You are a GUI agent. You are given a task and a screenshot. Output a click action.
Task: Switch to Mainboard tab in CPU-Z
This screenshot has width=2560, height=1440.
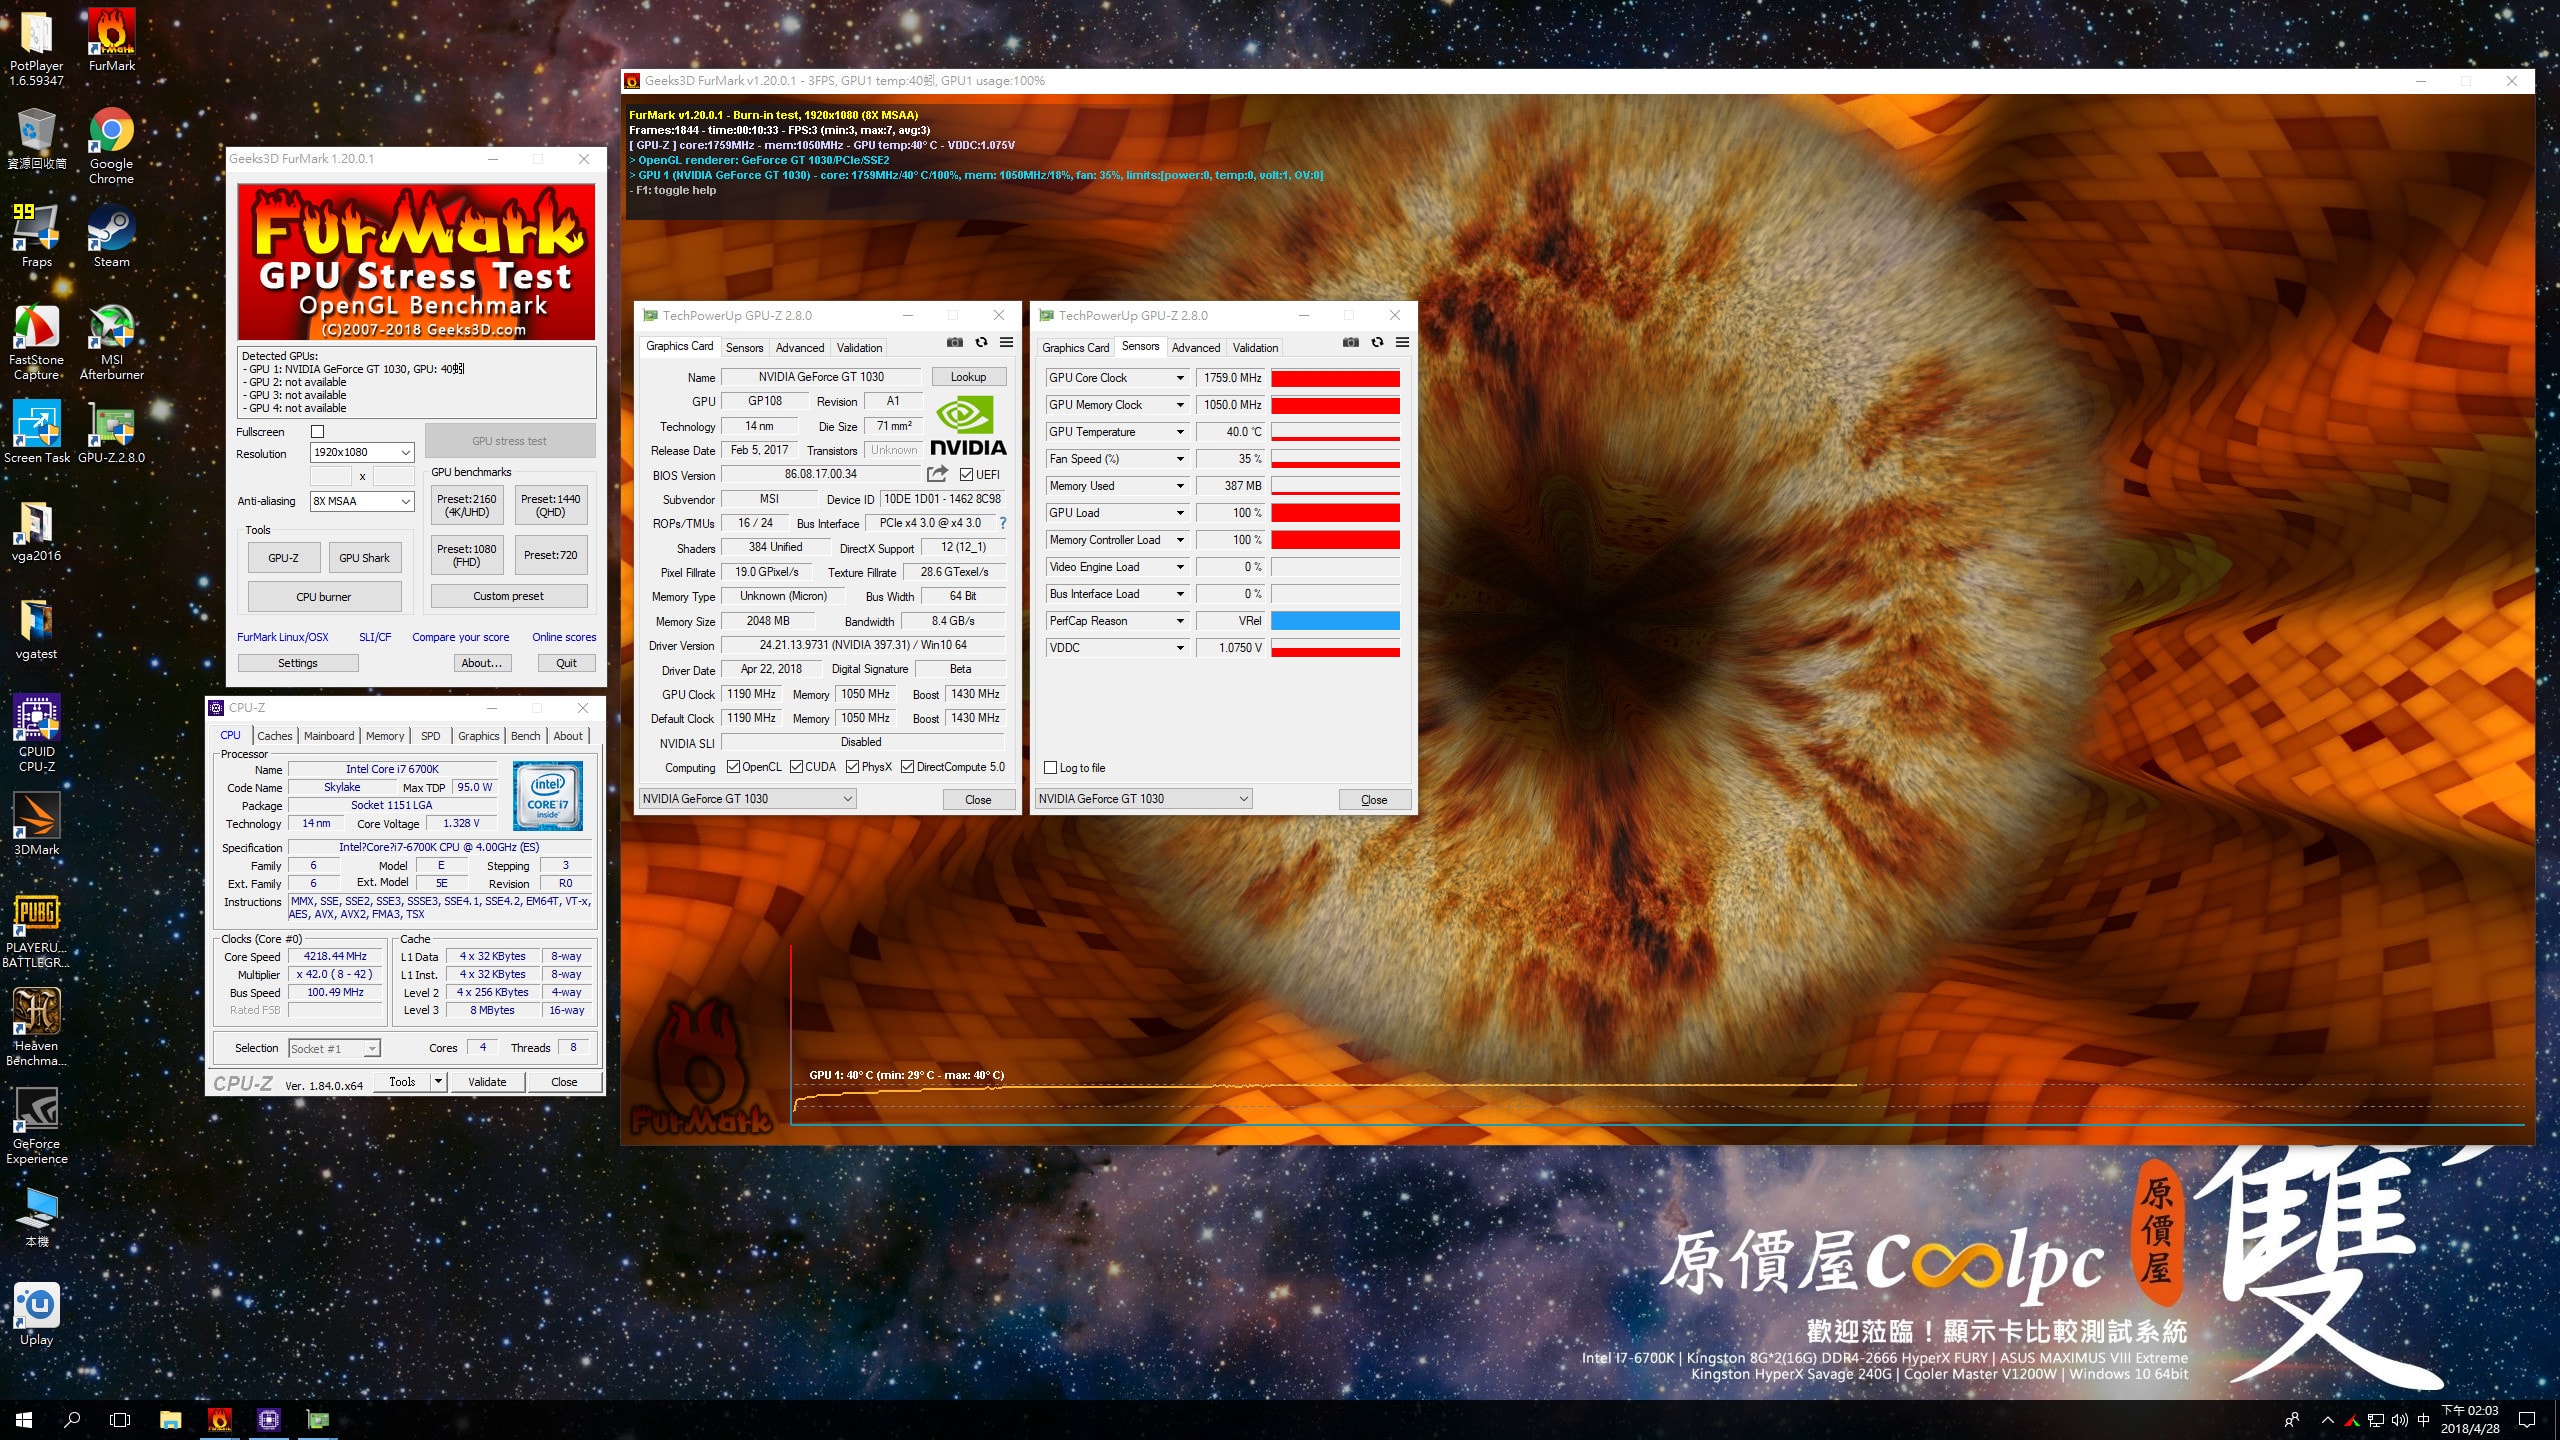click(x=329, y=736)
